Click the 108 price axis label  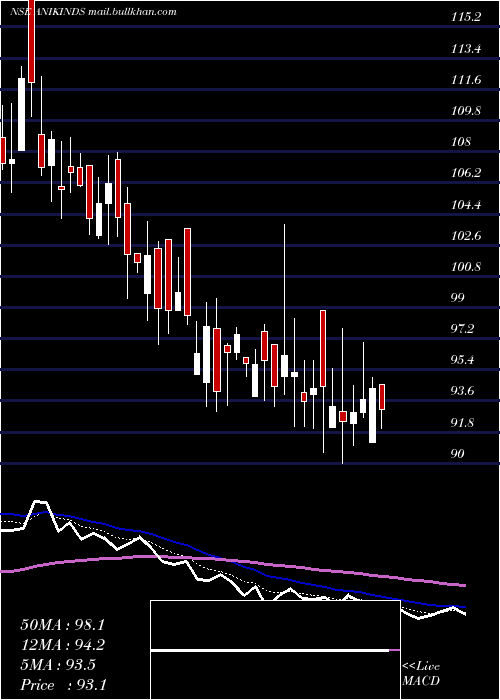pos(461,142)
